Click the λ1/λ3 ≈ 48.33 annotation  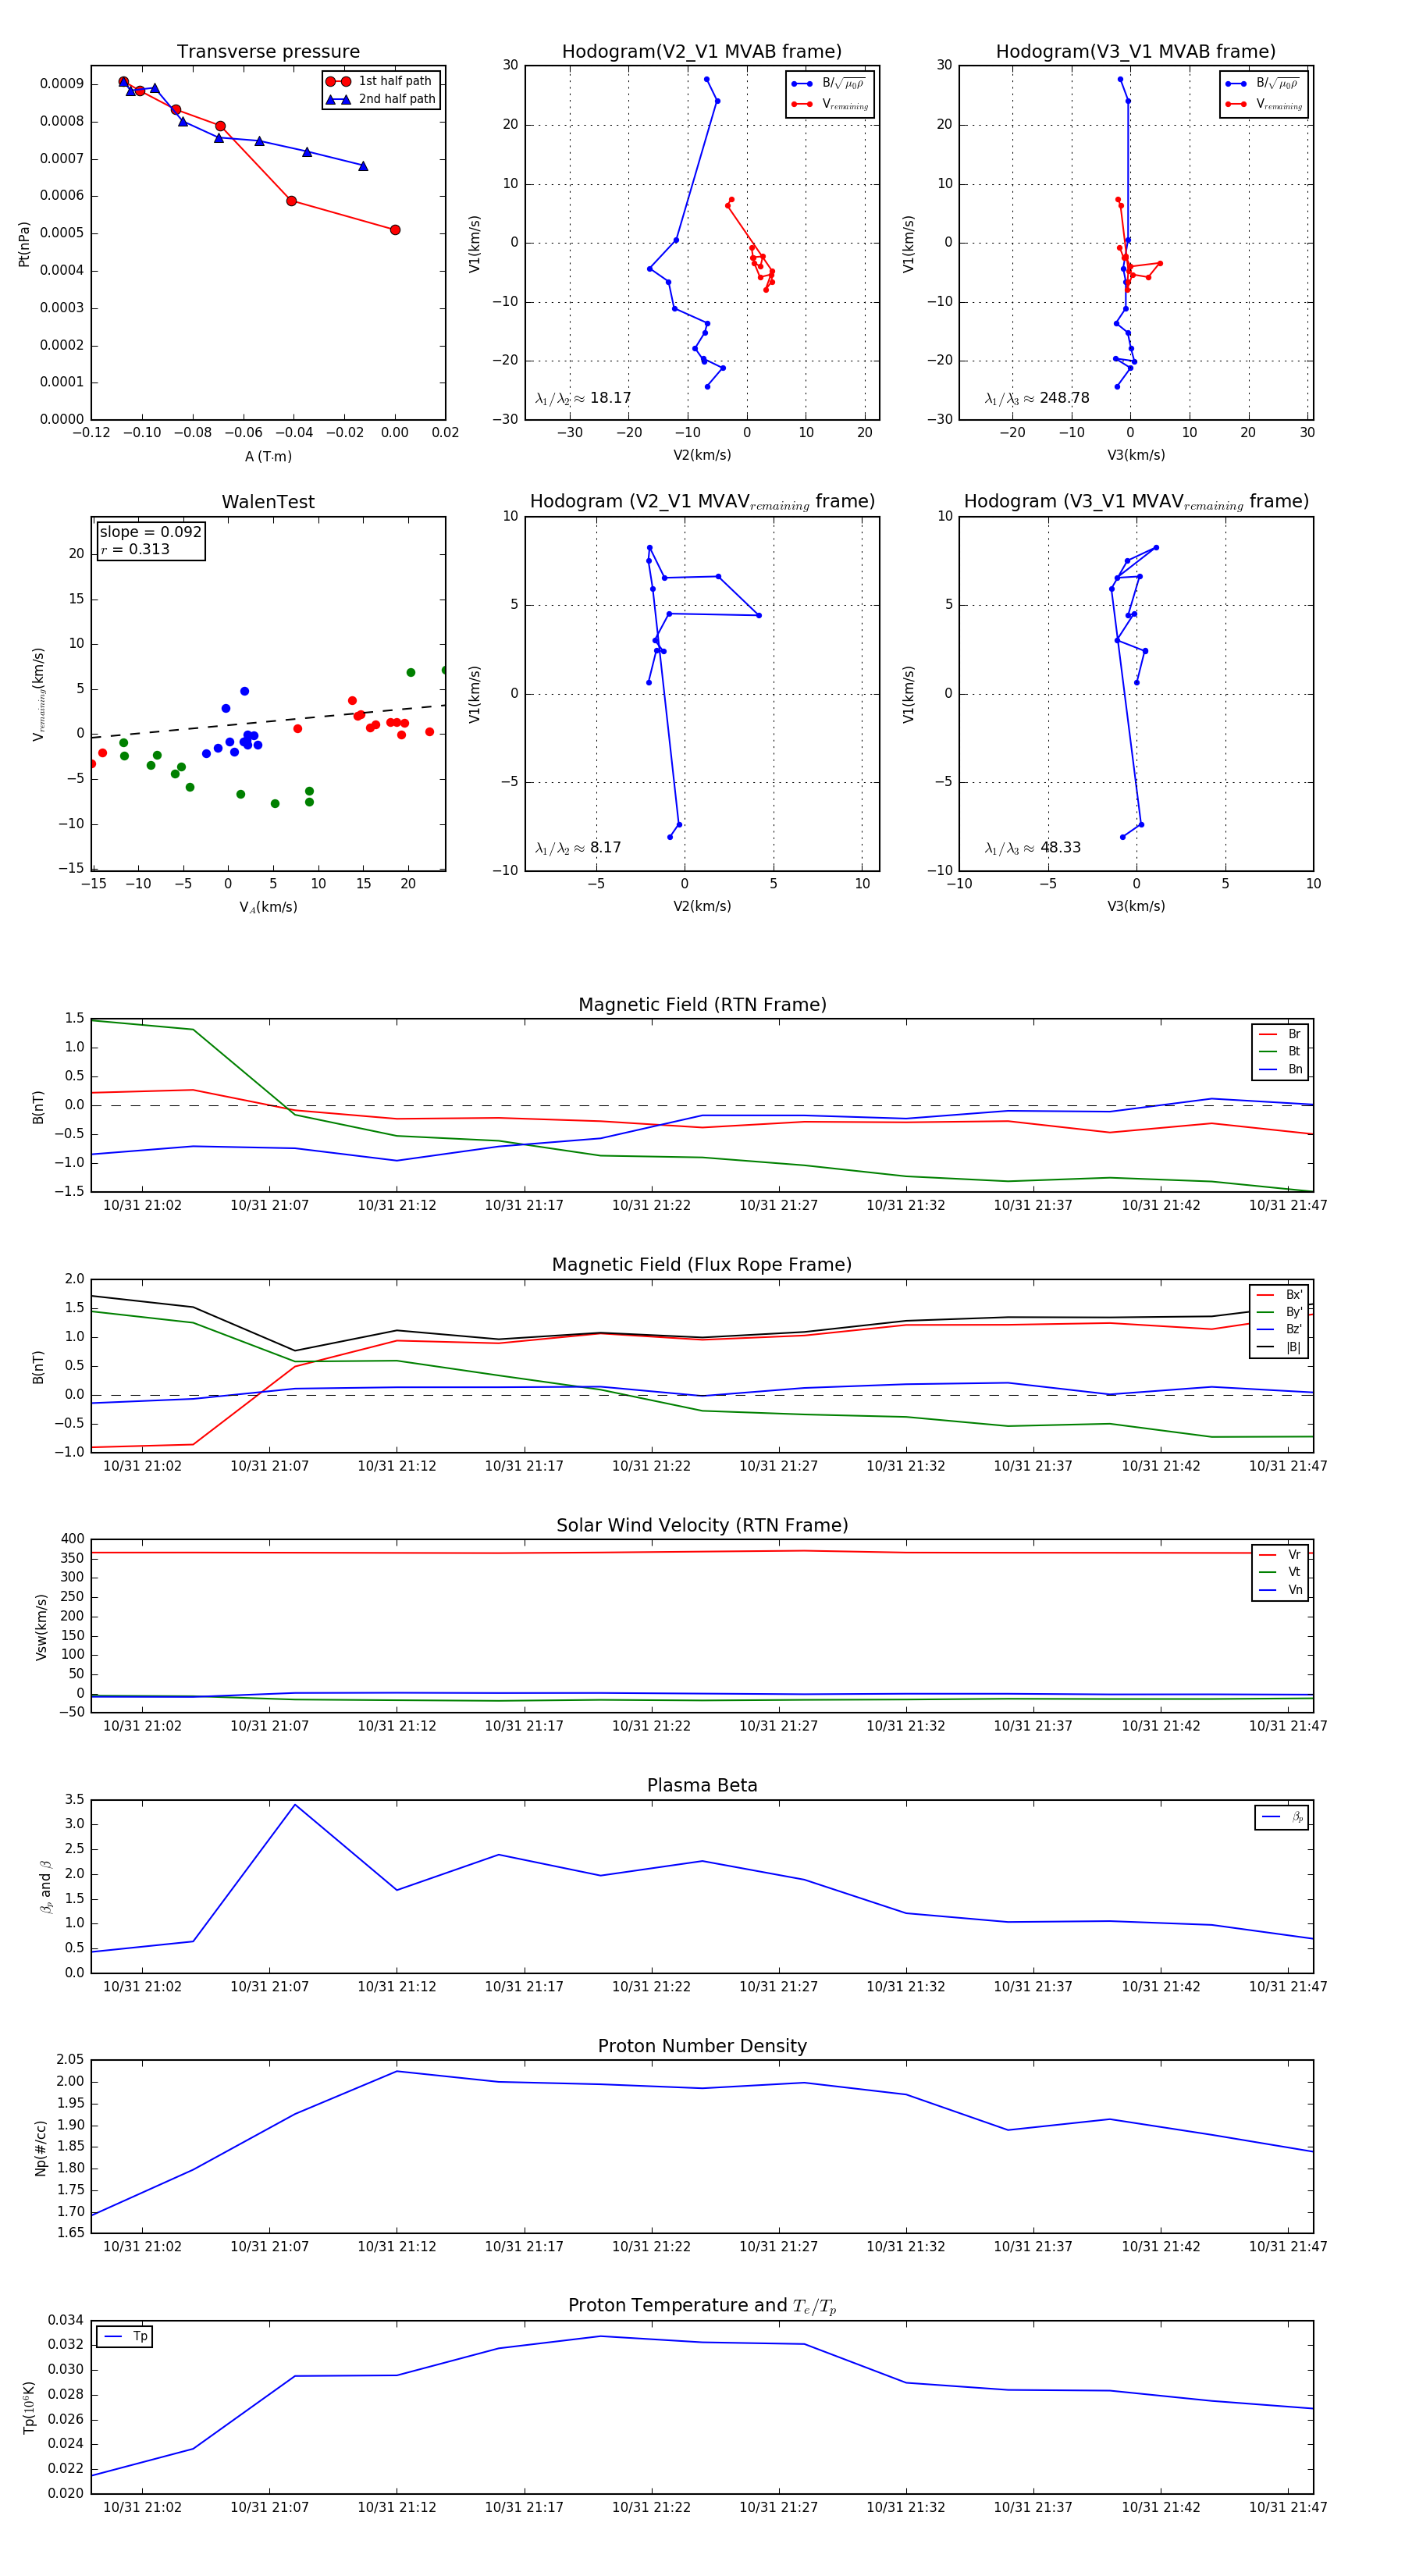(1033, 848)
